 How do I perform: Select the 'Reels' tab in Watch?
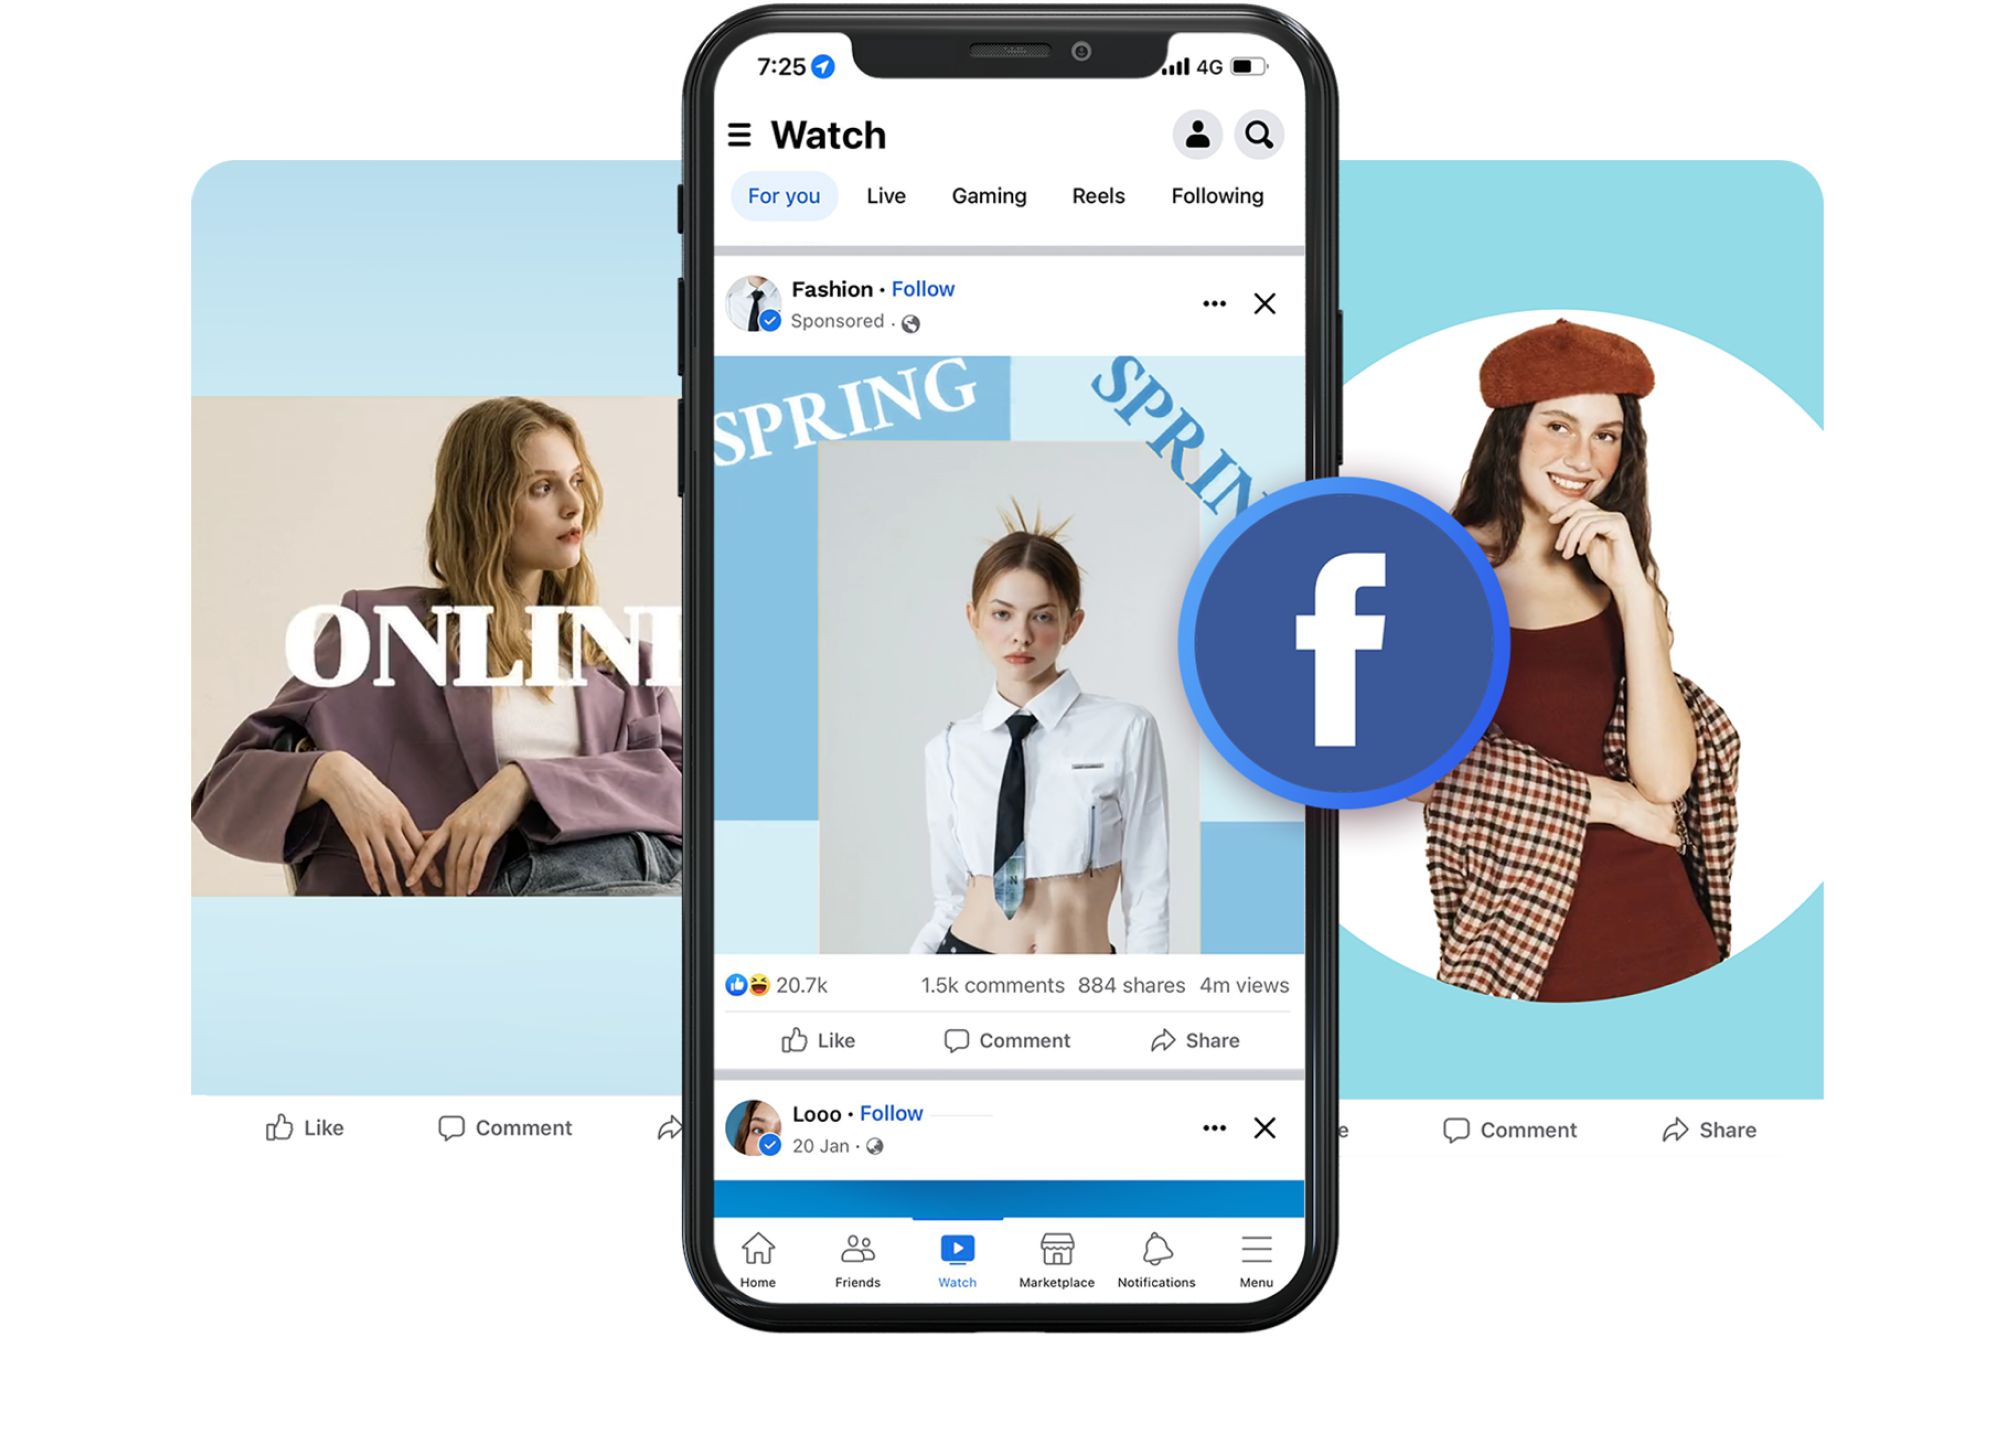click(x=1100, y=196)
